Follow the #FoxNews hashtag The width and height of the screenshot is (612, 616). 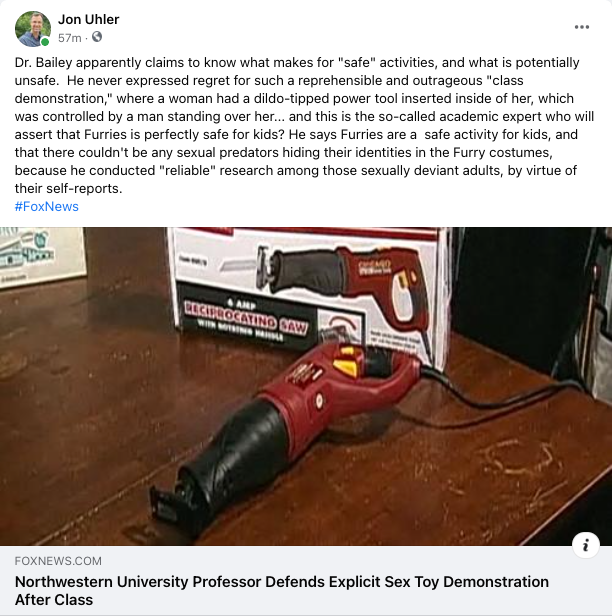coord(47,207)
